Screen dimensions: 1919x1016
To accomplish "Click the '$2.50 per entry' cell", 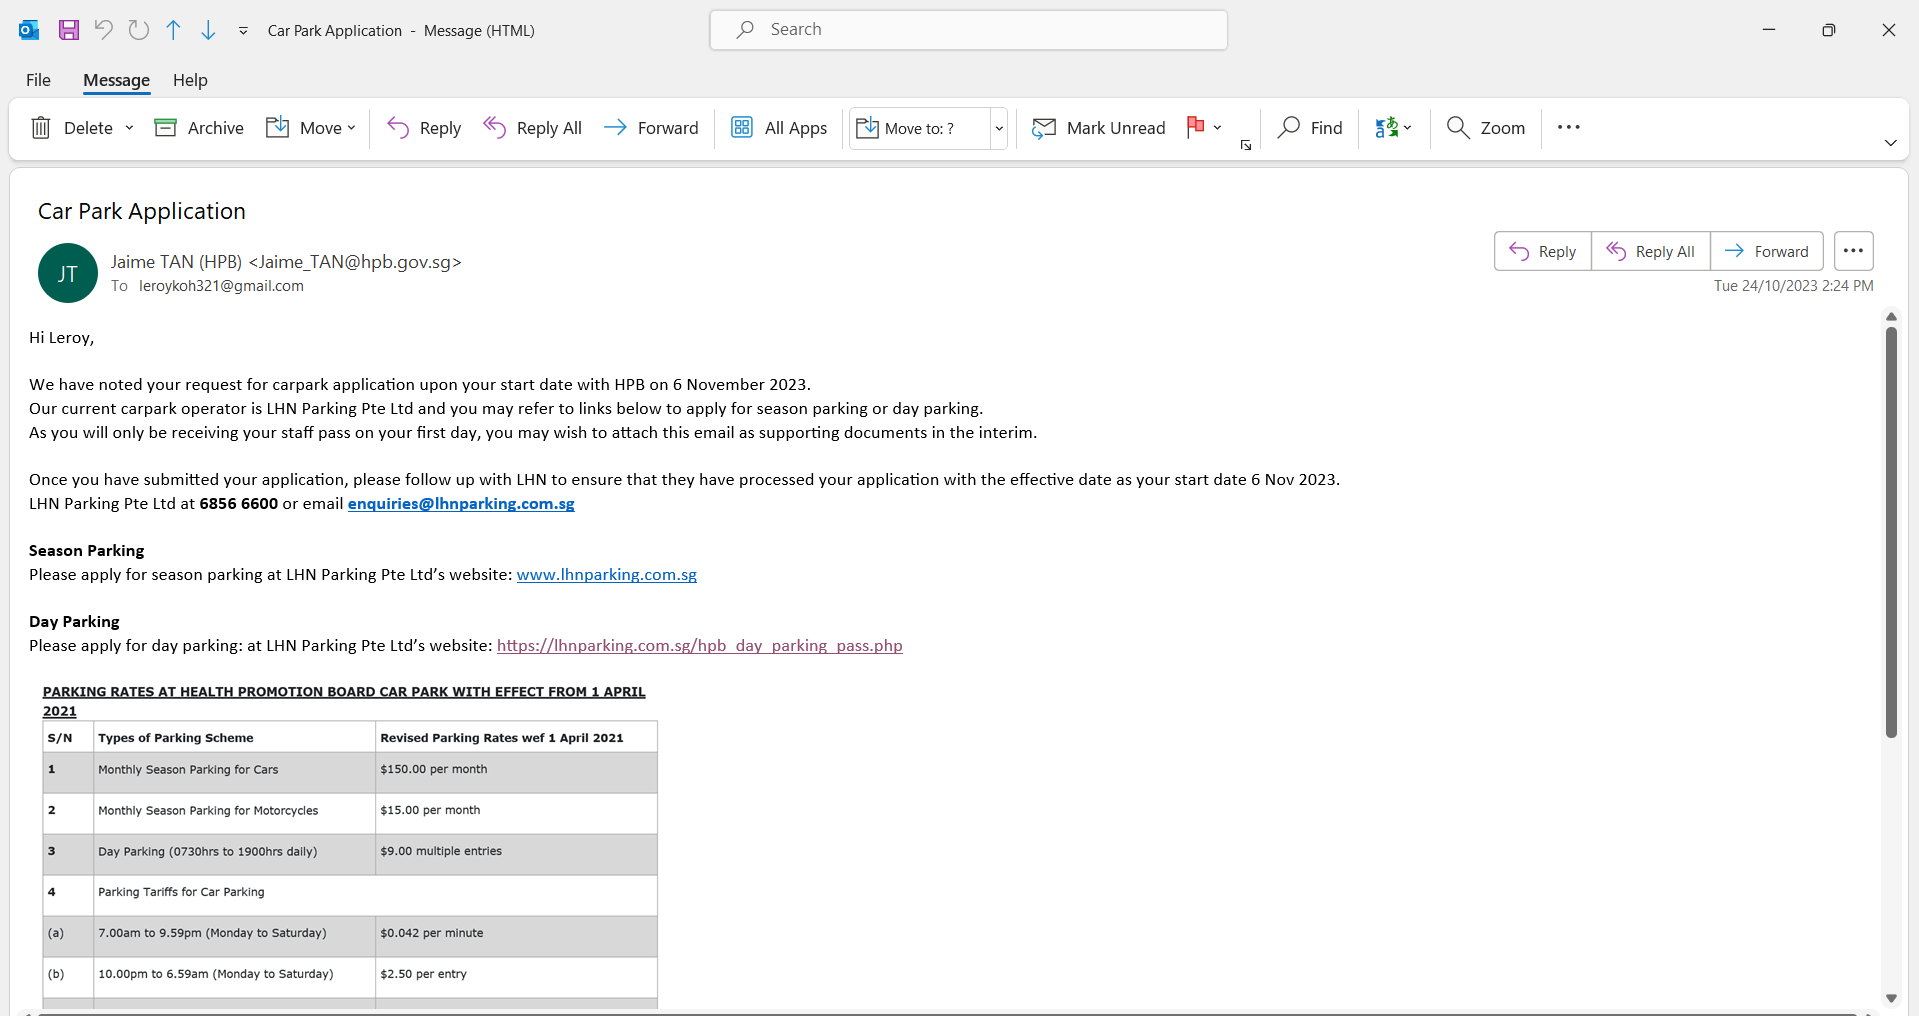I will (516, 977).
